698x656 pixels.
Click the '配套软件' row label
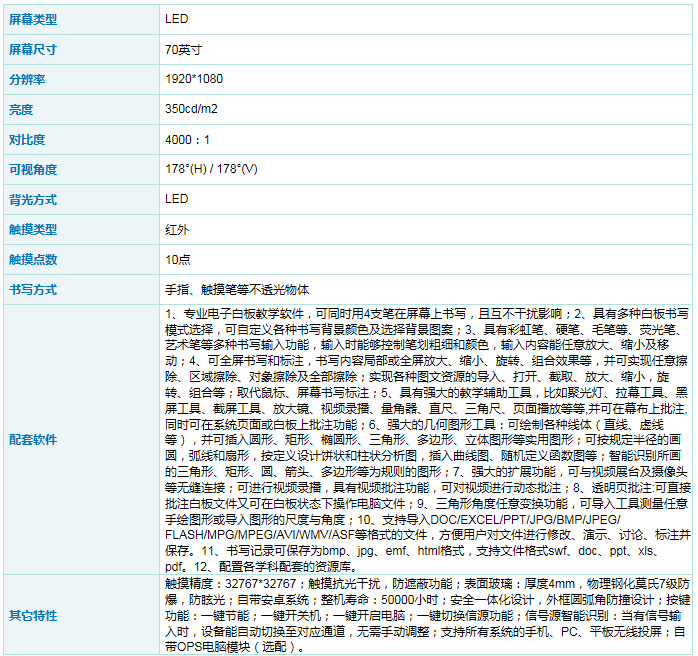(x=33, y=440)
